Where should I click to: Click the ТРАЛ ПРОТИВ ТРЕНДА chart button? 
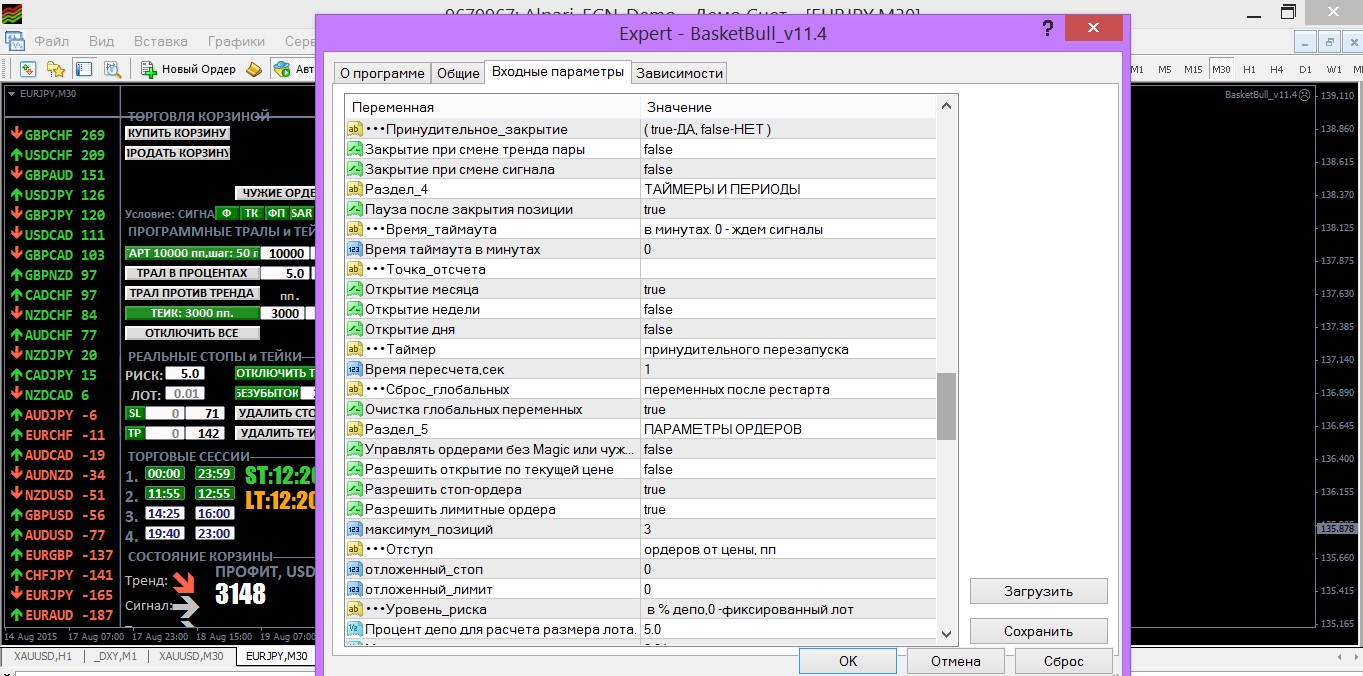coord(192,293)
